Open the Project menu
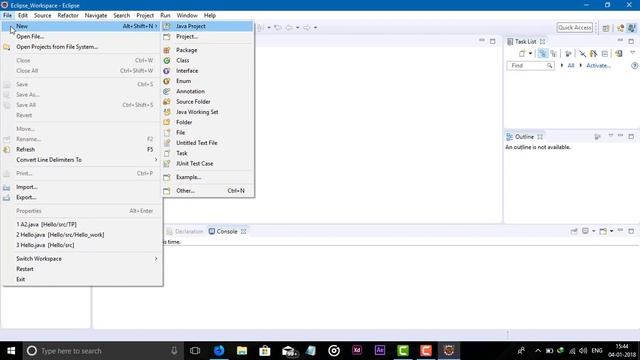640x360 pixels. (x=145, y=16)
